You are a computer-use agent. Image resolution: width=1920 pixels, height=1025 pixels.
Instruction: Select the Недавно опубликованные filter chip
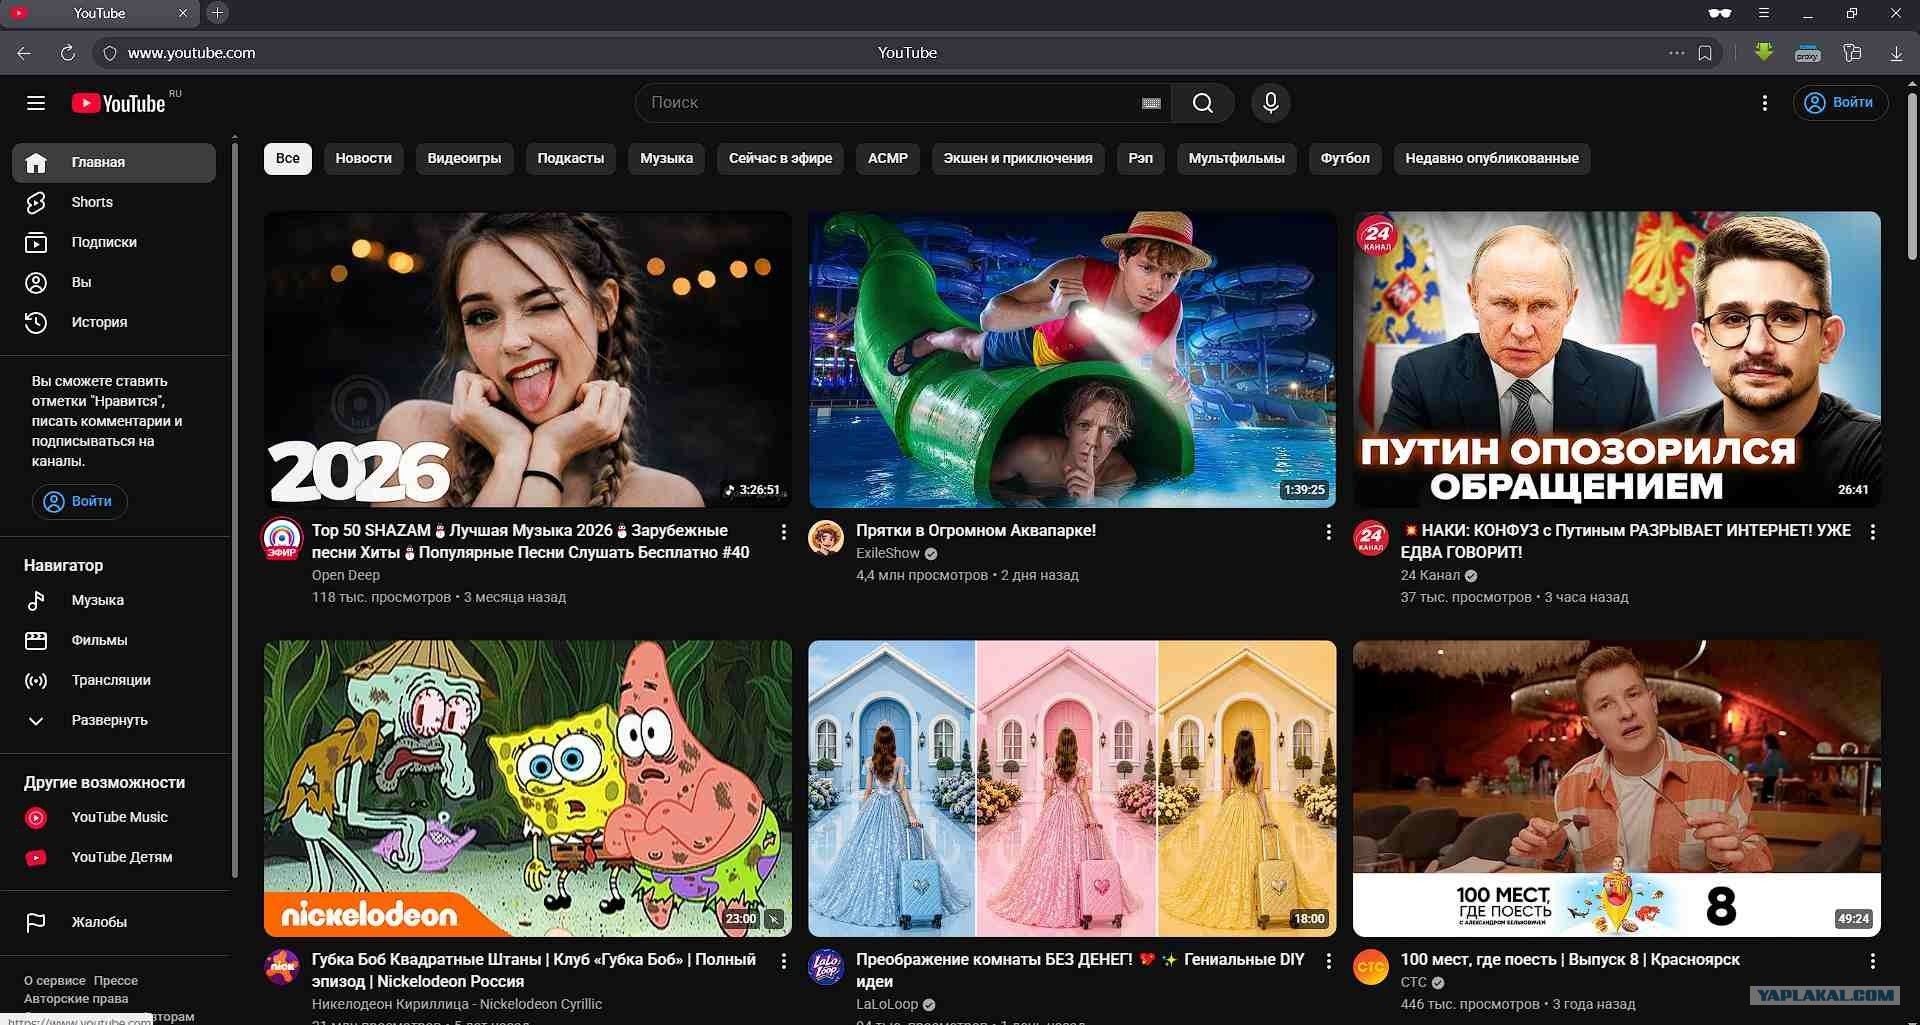(1492, 158)
